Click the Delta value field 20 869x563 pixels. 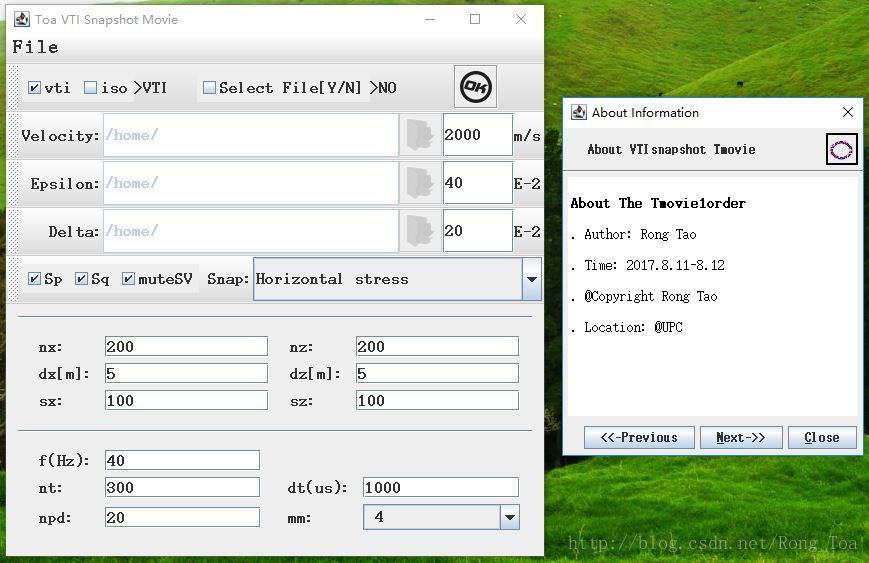pos(478,231)
